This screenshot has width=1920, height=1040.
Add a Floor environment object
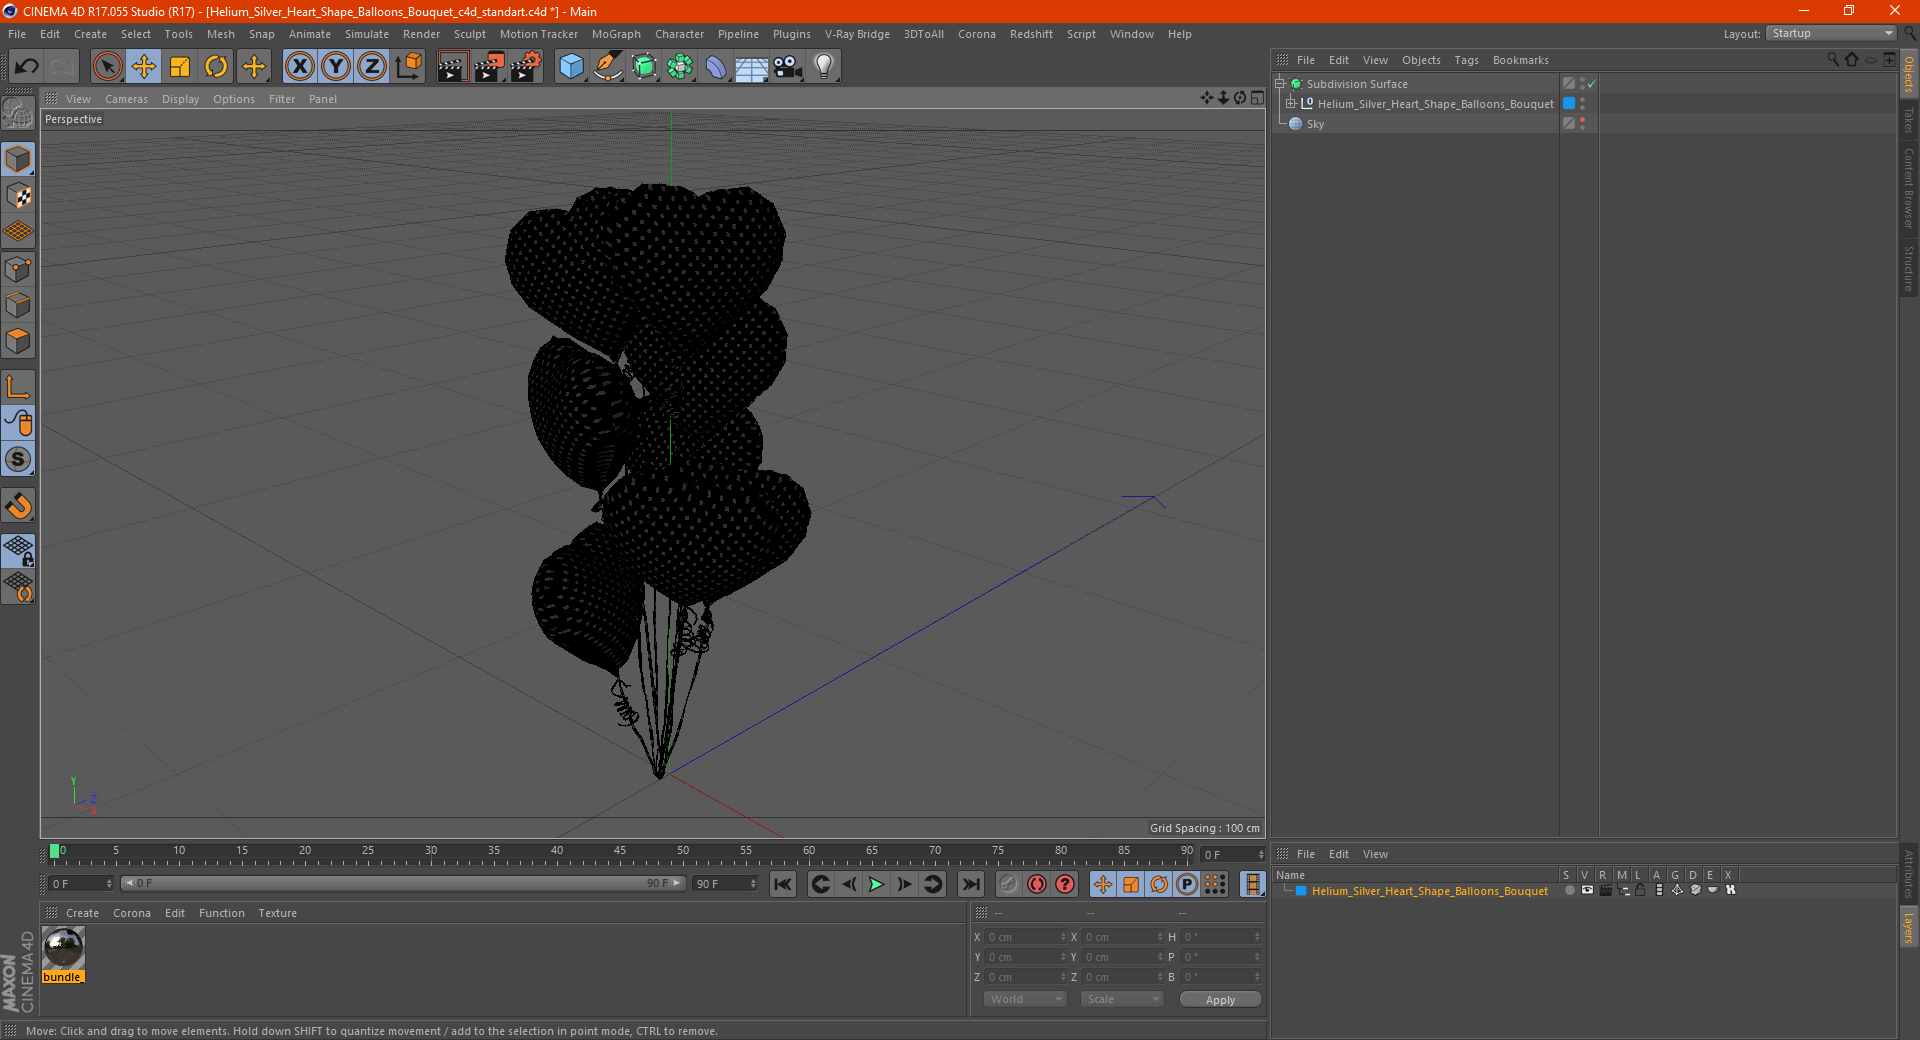click(752, 67)
